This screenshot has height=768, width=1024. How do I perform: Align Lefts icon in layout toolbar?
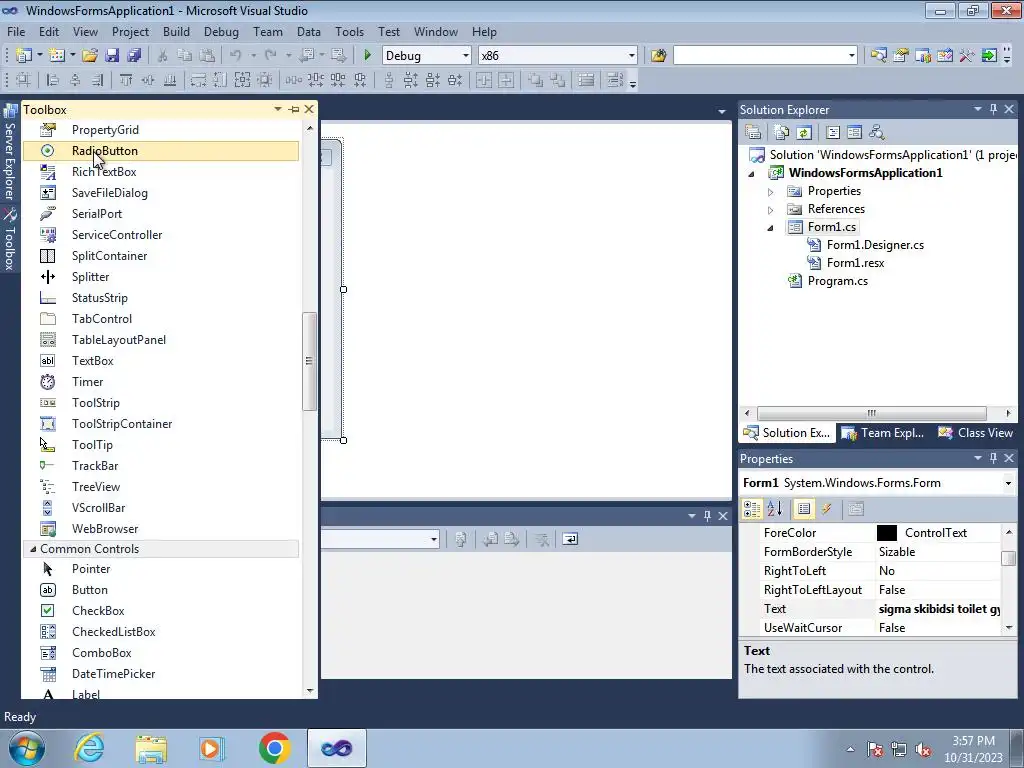[x=53, y=80]
